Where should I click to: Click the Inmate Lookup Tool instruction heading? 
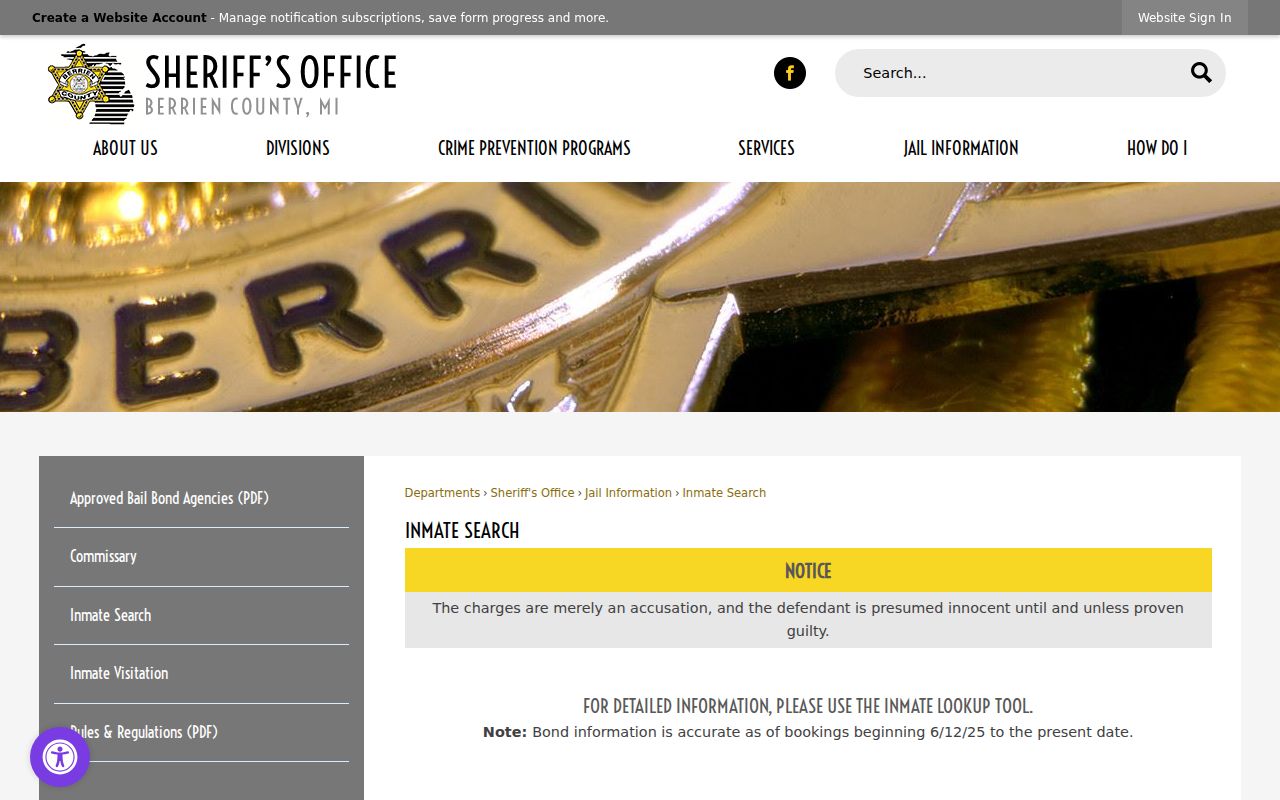[808, 706]
